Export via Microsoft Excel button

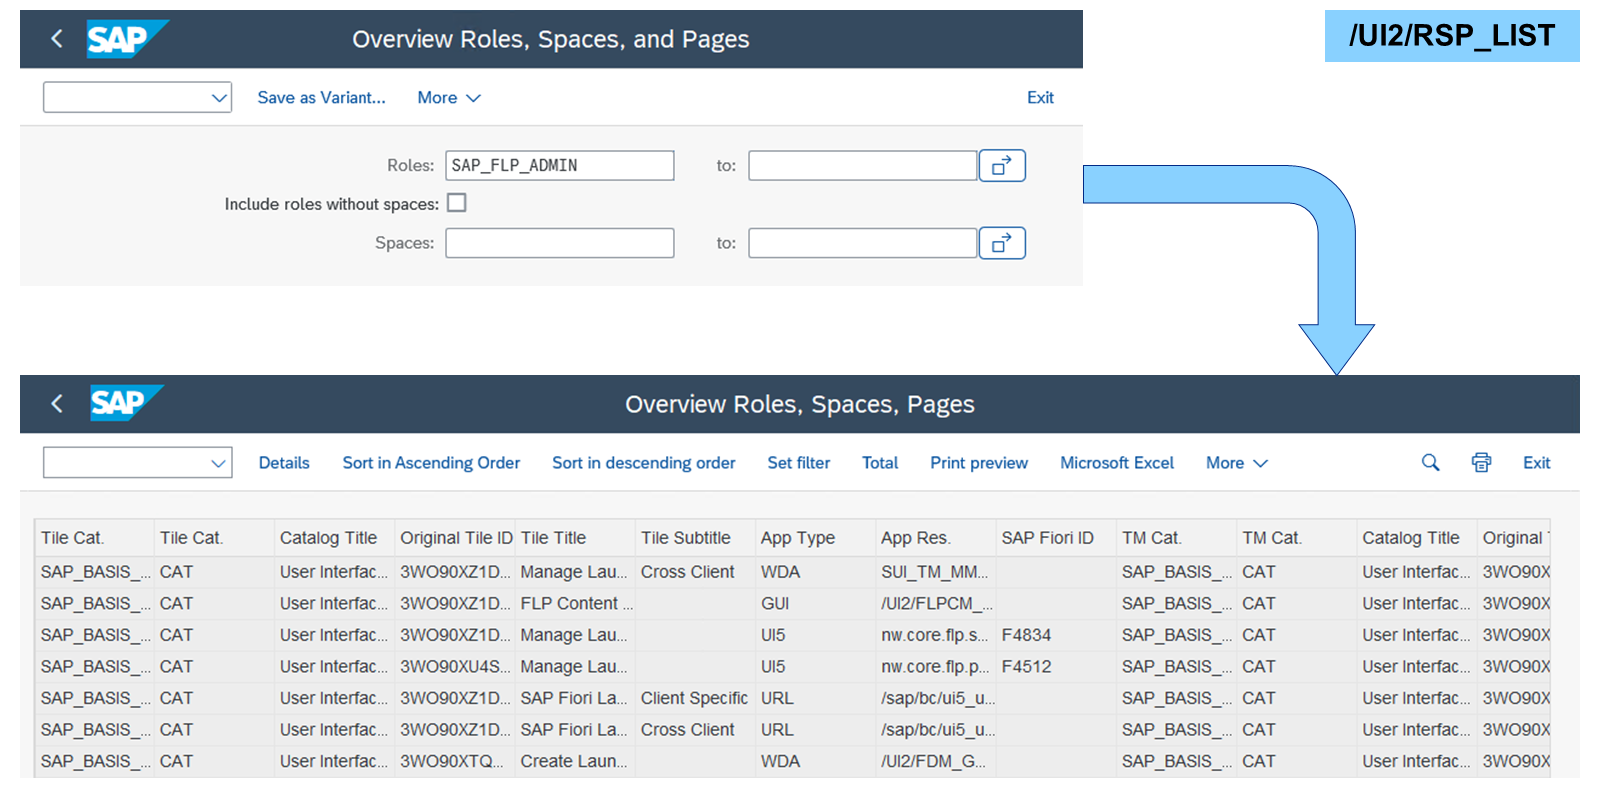[x=1117, y=463]
